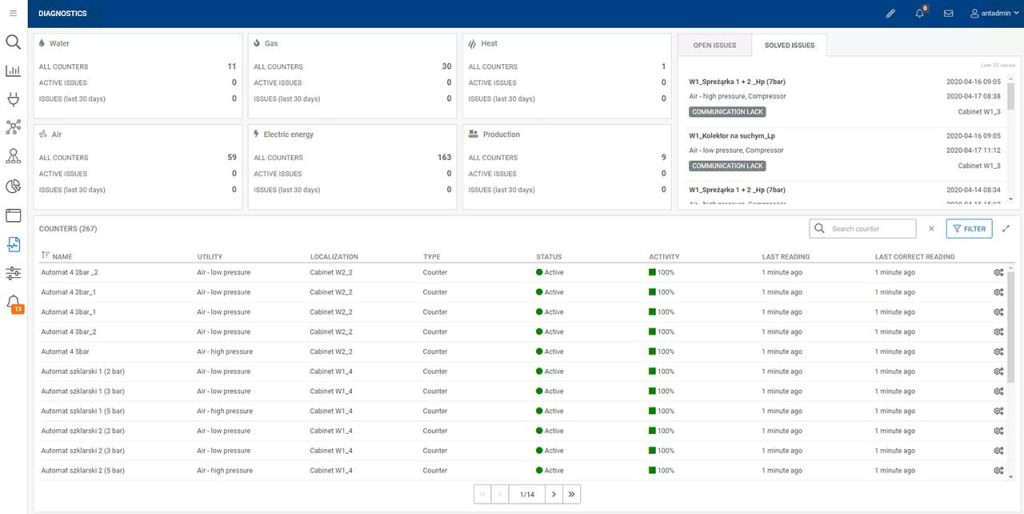Open settings gear for Automat szklarski 2 (5 bar)
The height and width of the screenshot is (514, 1024).
coord(999,470)
